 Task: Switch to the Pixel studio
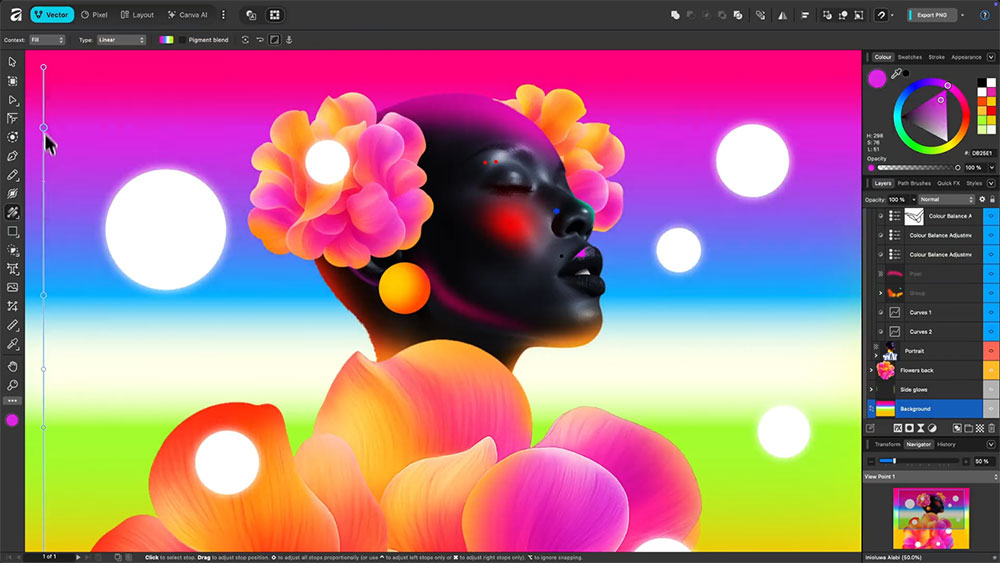94,15
